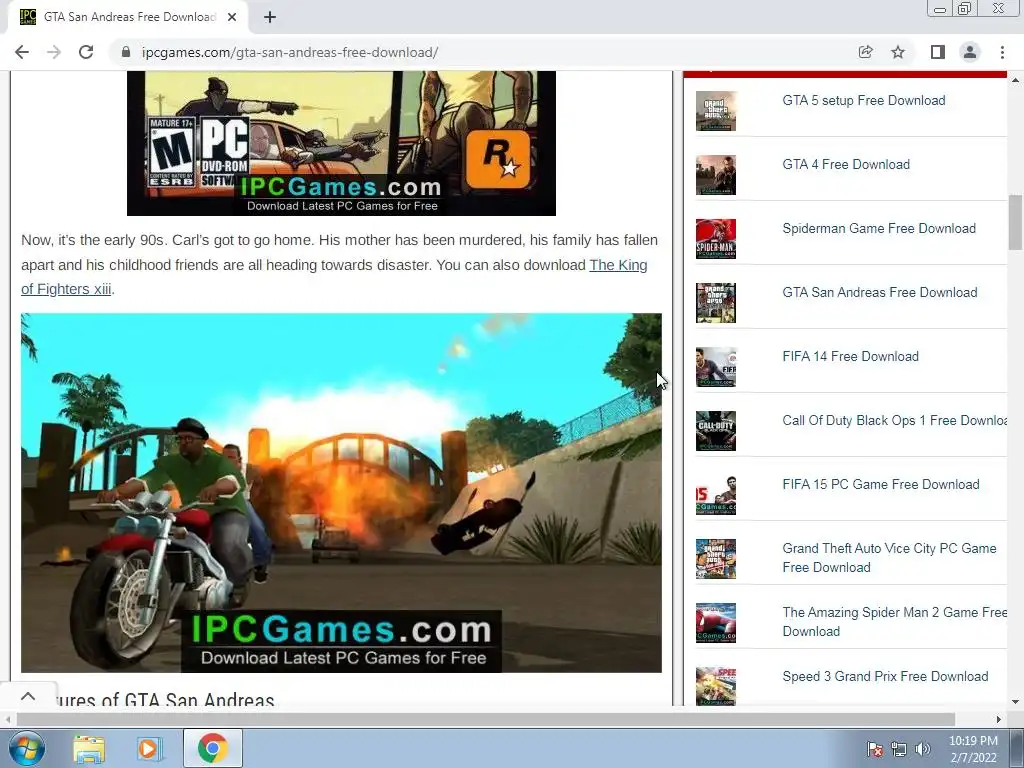Click the horizontal scrollbar right arrow
The width and height of the screenshot is (1024, 768).
(999, 719)
